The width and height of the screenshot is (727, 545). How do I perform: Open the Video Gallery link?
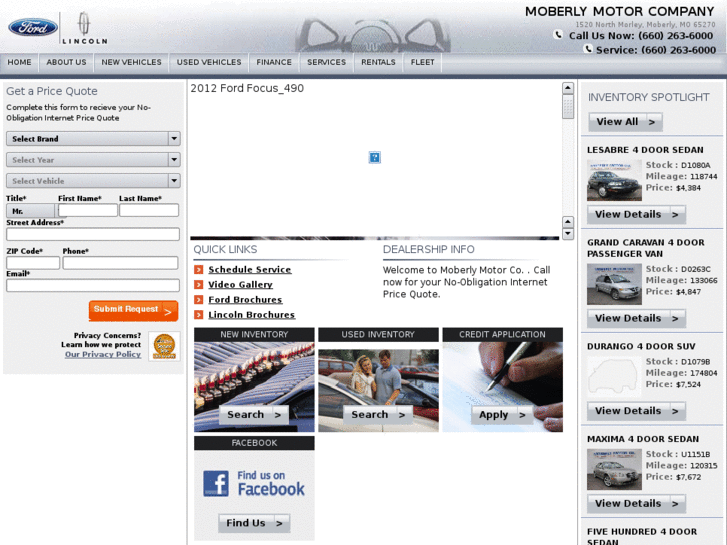pos(240,284)
